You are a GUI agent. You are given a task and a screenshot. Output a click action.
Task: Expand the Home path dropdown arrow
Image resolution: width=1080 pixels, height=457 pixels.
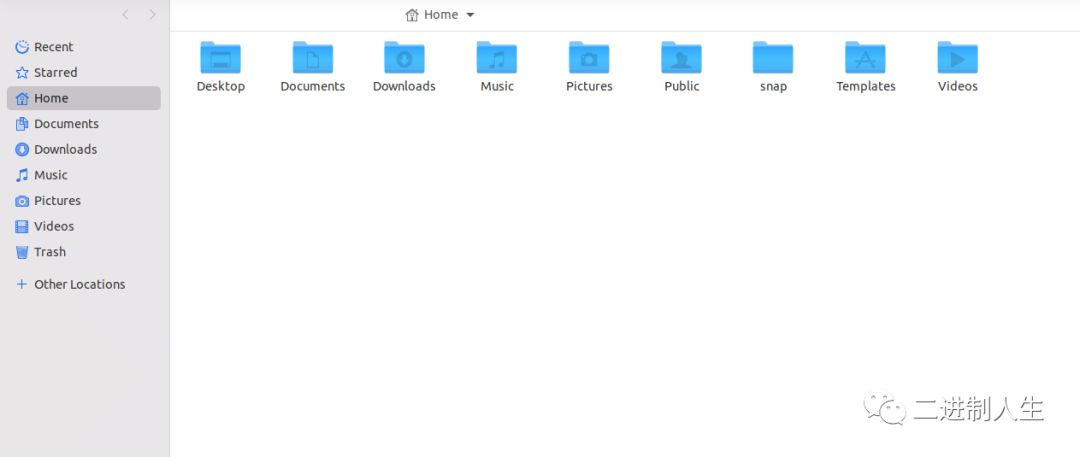(471, 15)
